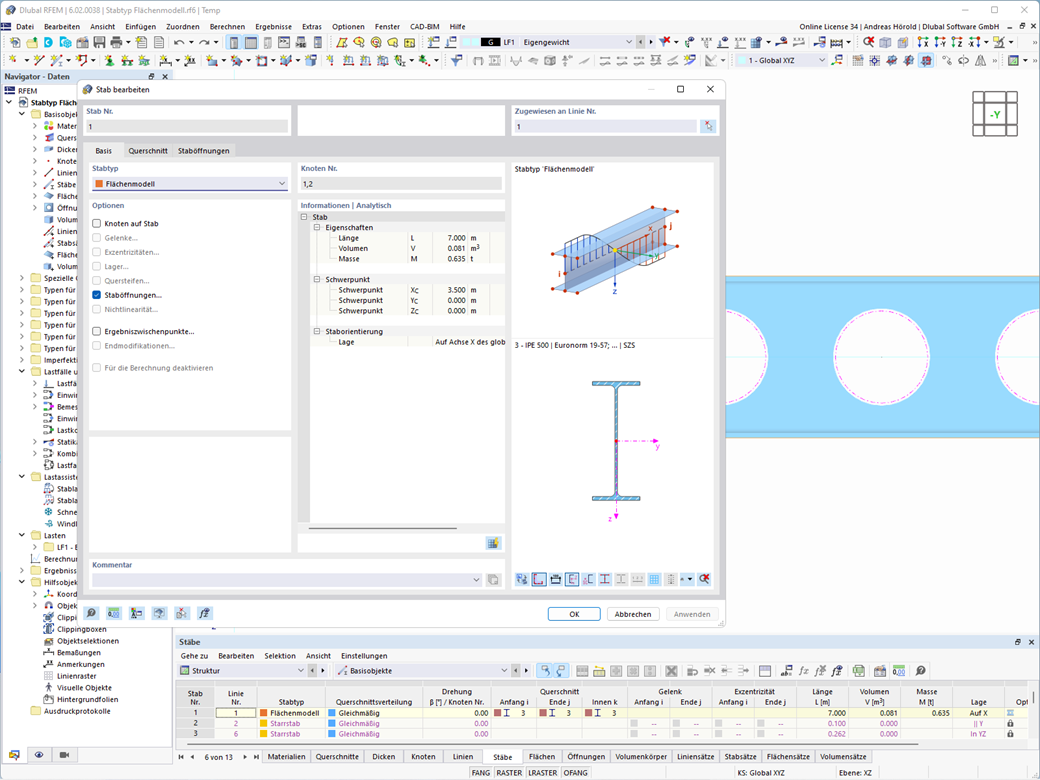Click the Abbrechen button
This screenshot has width=1040, height=780.
[633, 614]
